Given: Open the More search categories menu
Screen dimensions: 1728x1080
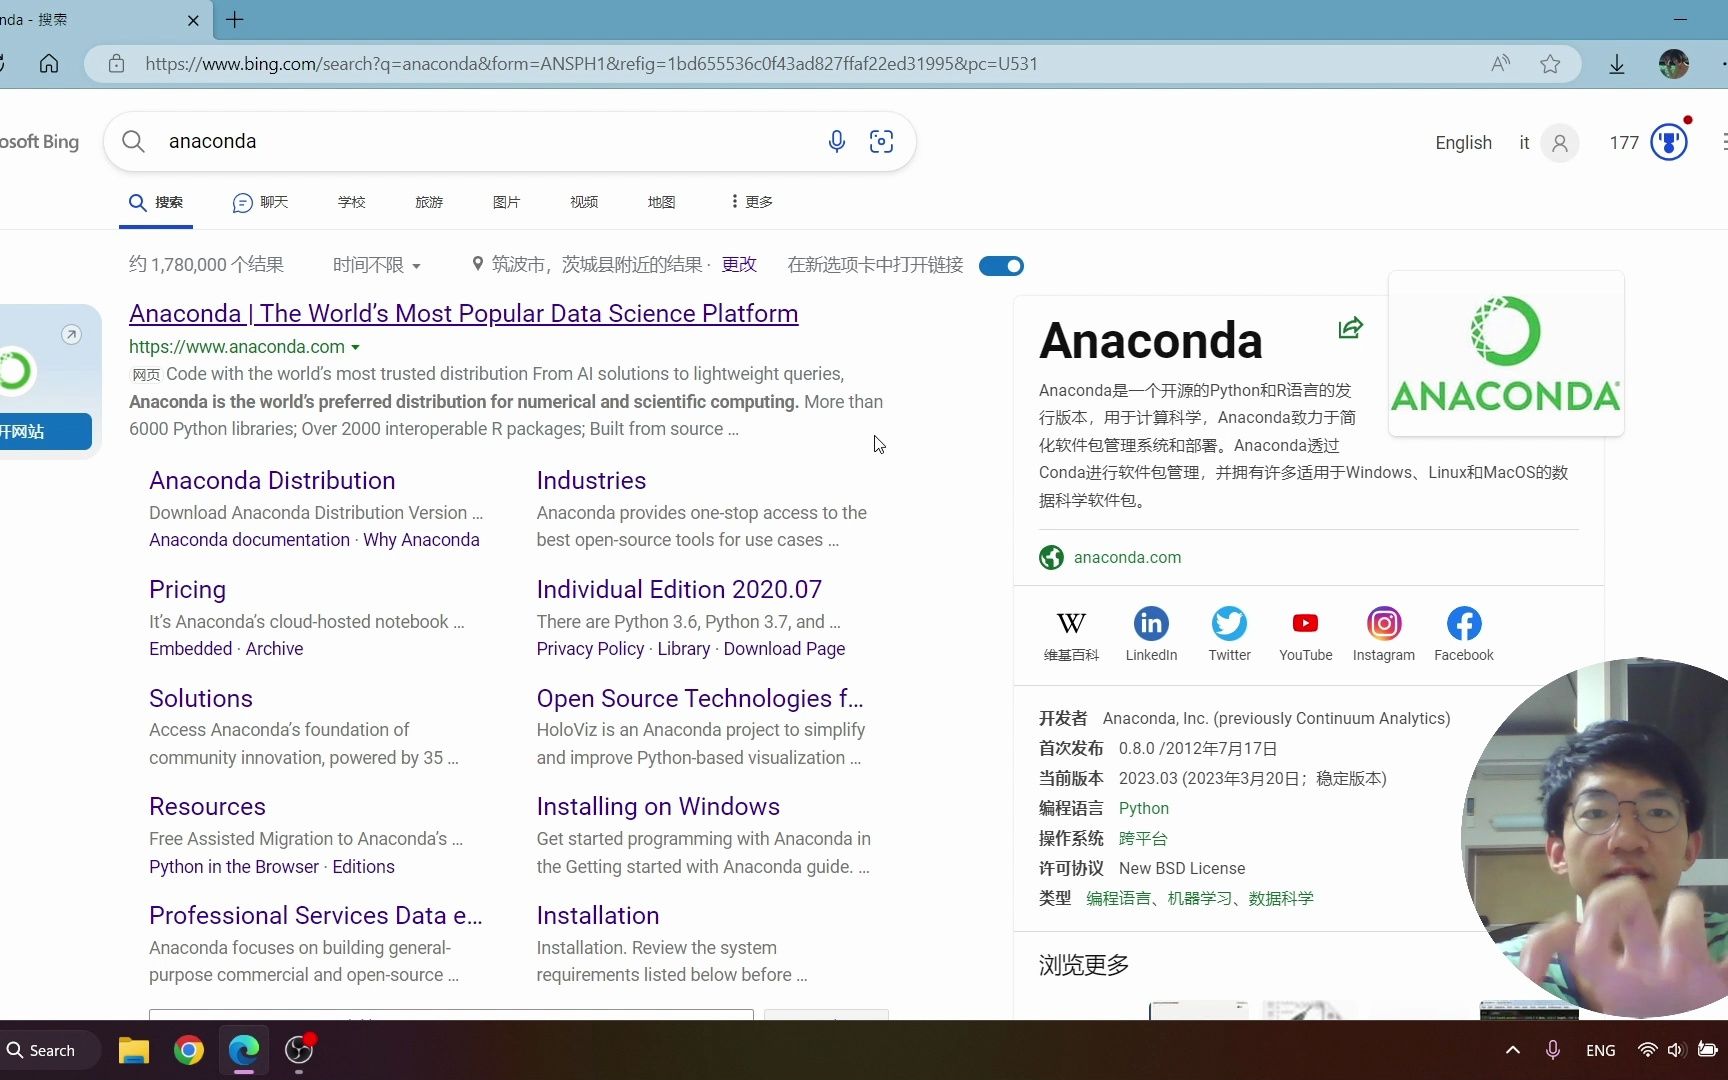Looking at the screenshot, I should click(x=752, y=202).
